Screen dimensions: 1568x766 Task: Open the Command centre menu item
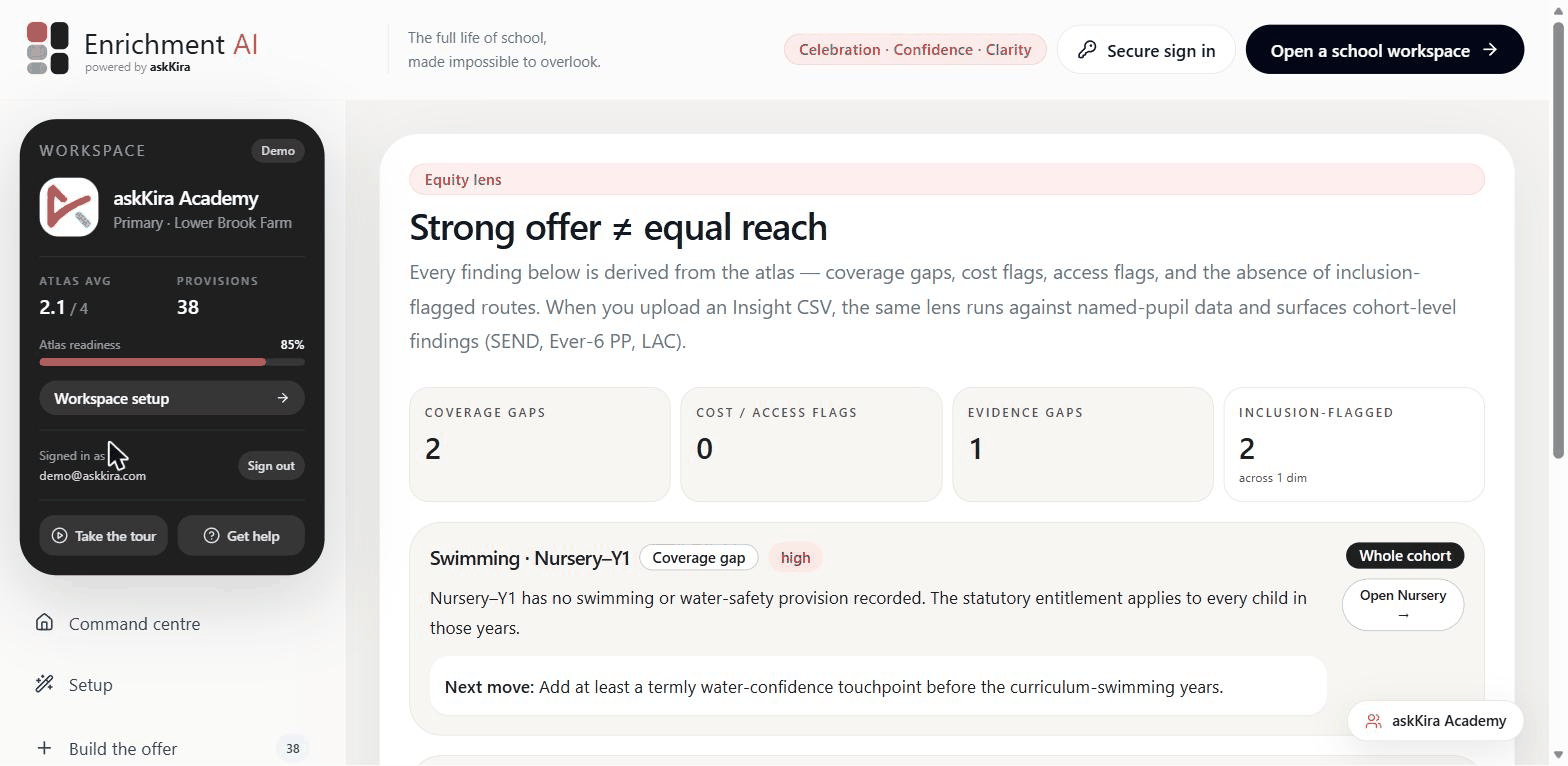click(x=172, y=624)
